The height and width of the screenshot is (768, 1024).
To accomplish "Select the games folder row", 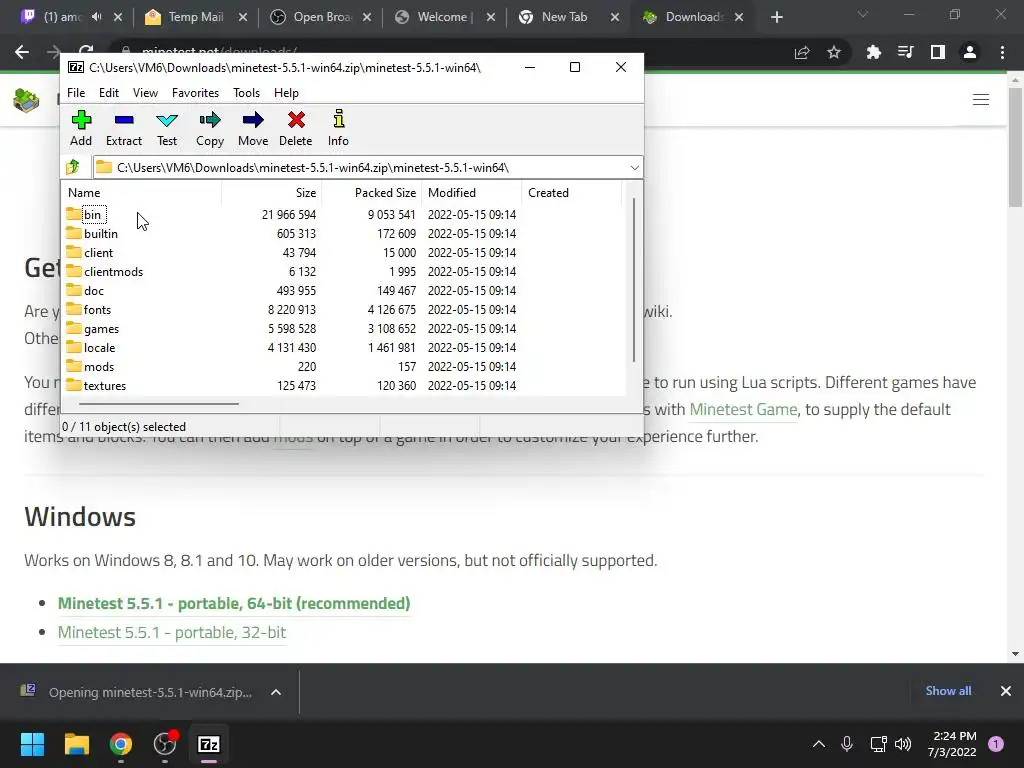I will tap(343, 328).
